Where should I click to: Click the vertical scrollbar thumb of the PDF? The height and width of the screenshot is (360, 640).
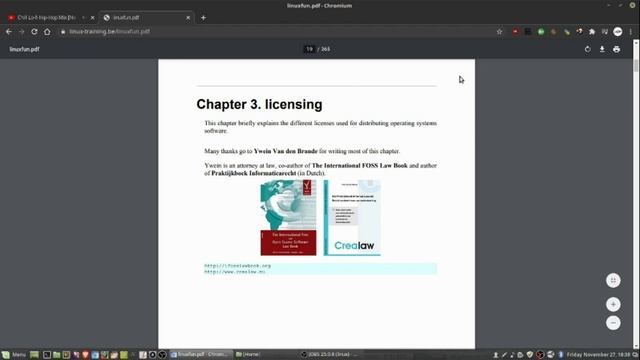point(636,65)
